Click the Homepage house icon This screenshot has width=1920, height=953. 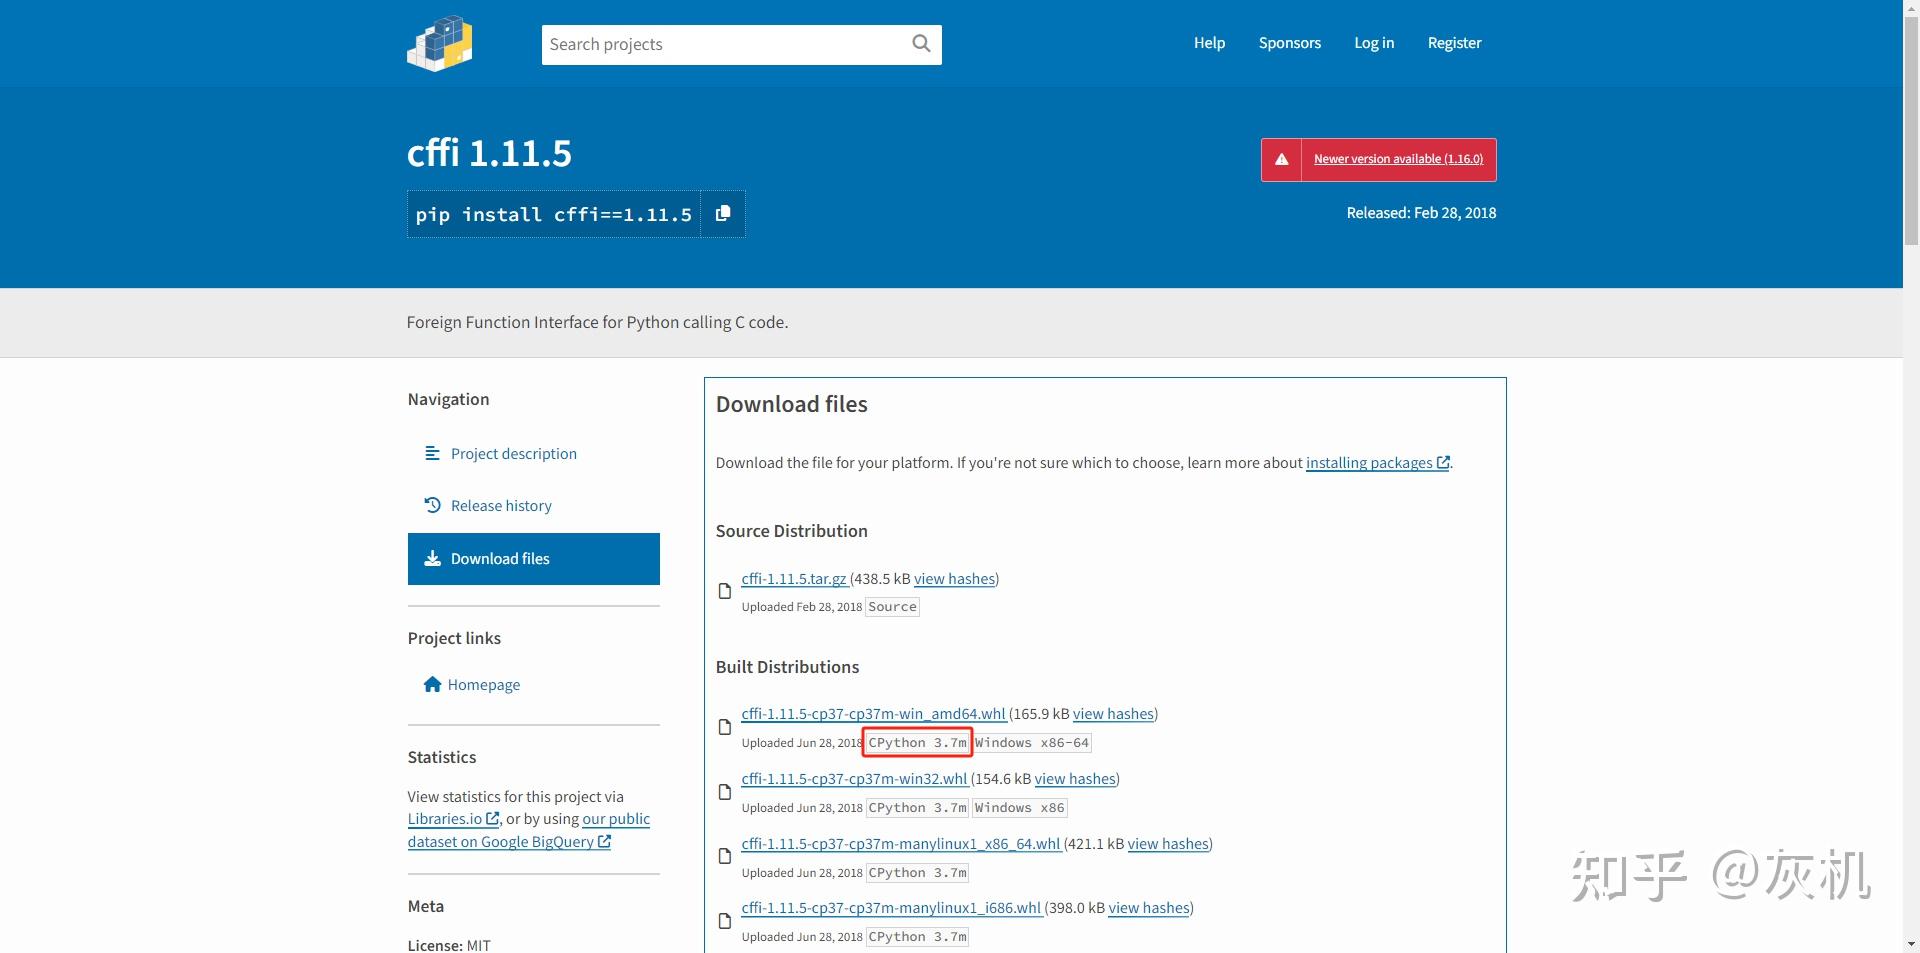point(432,685)
